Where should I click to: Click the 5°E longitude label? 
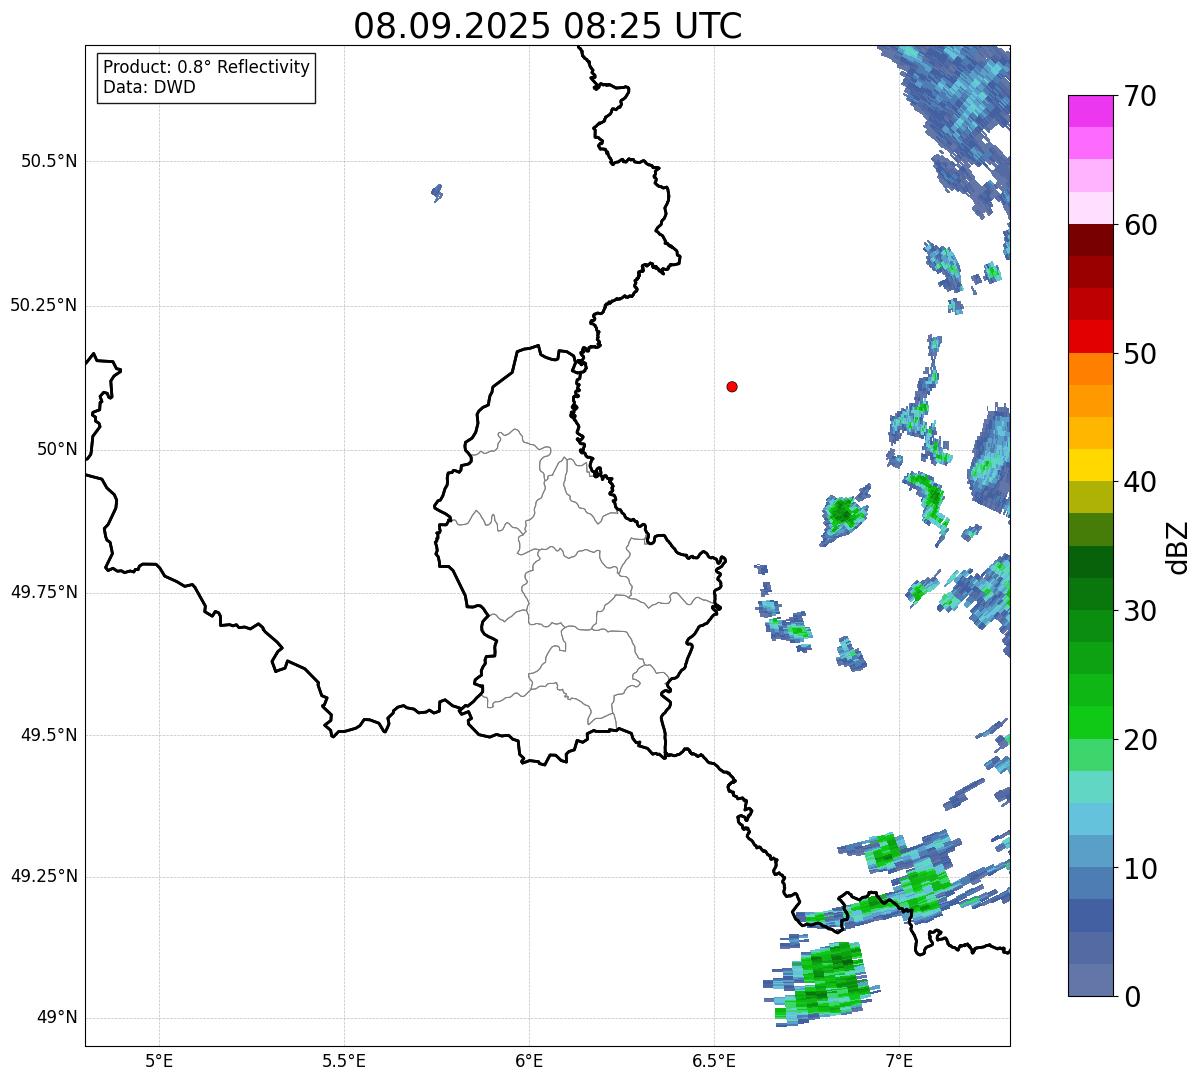(159, 1060)
